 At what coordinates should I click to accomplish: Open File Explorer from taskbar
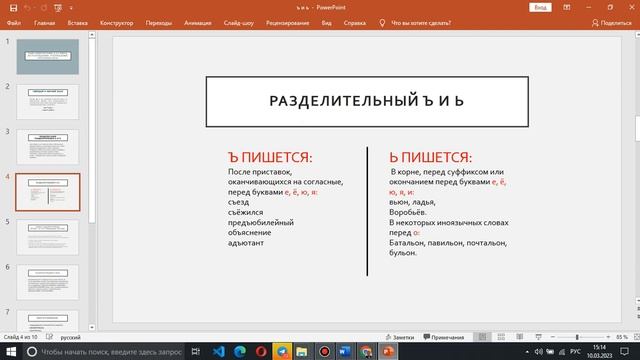point(303,351)
